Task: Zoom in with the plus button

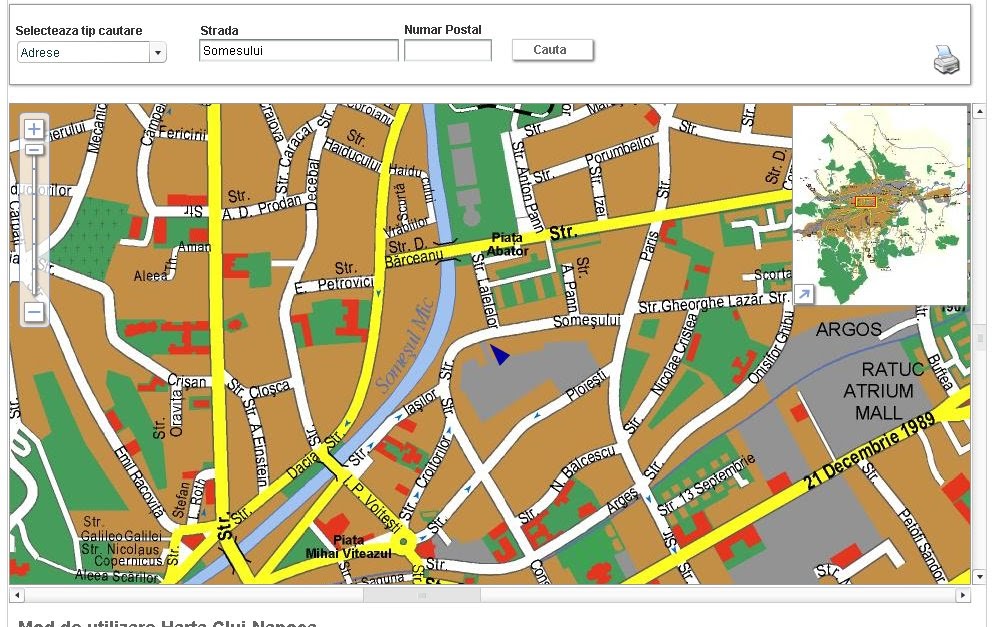Action: [34, 129]
